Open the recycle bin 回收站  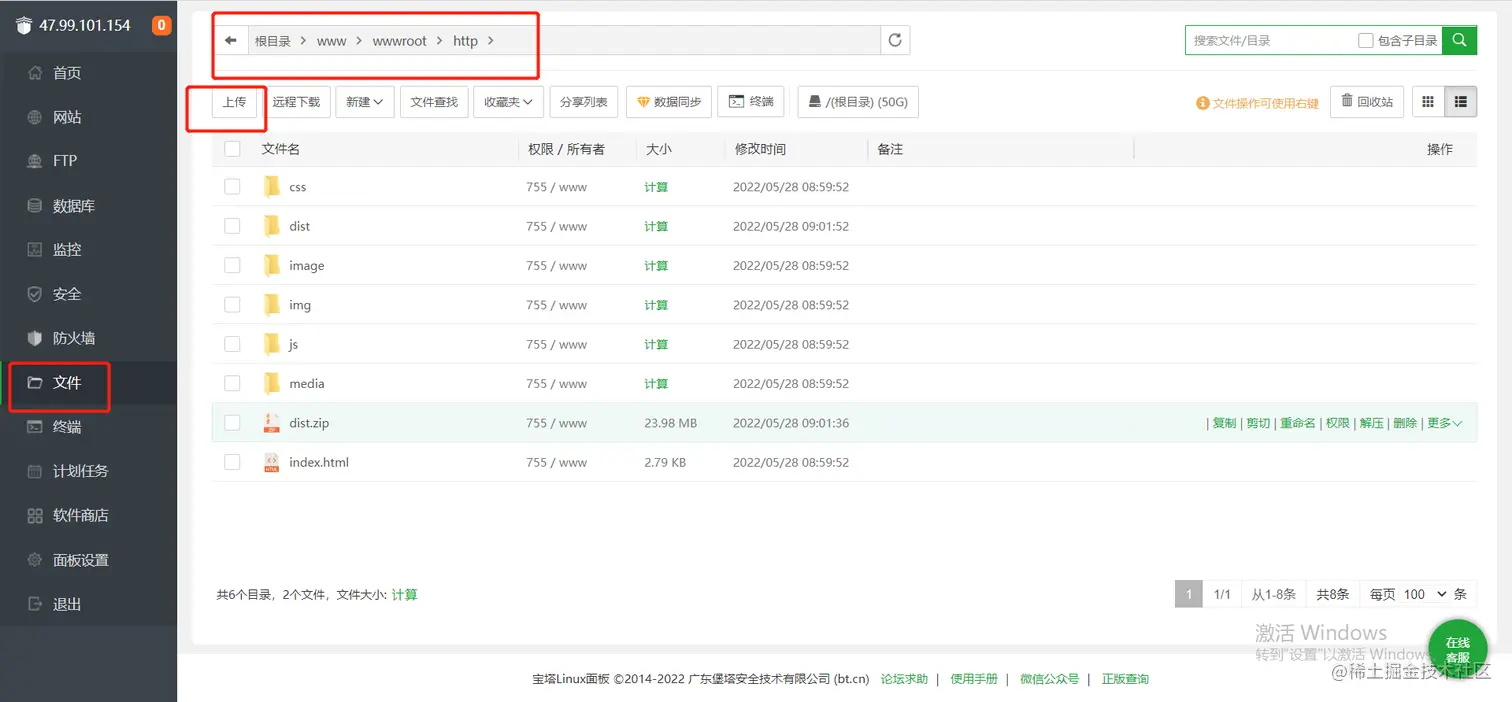[x=1367, y=102]
